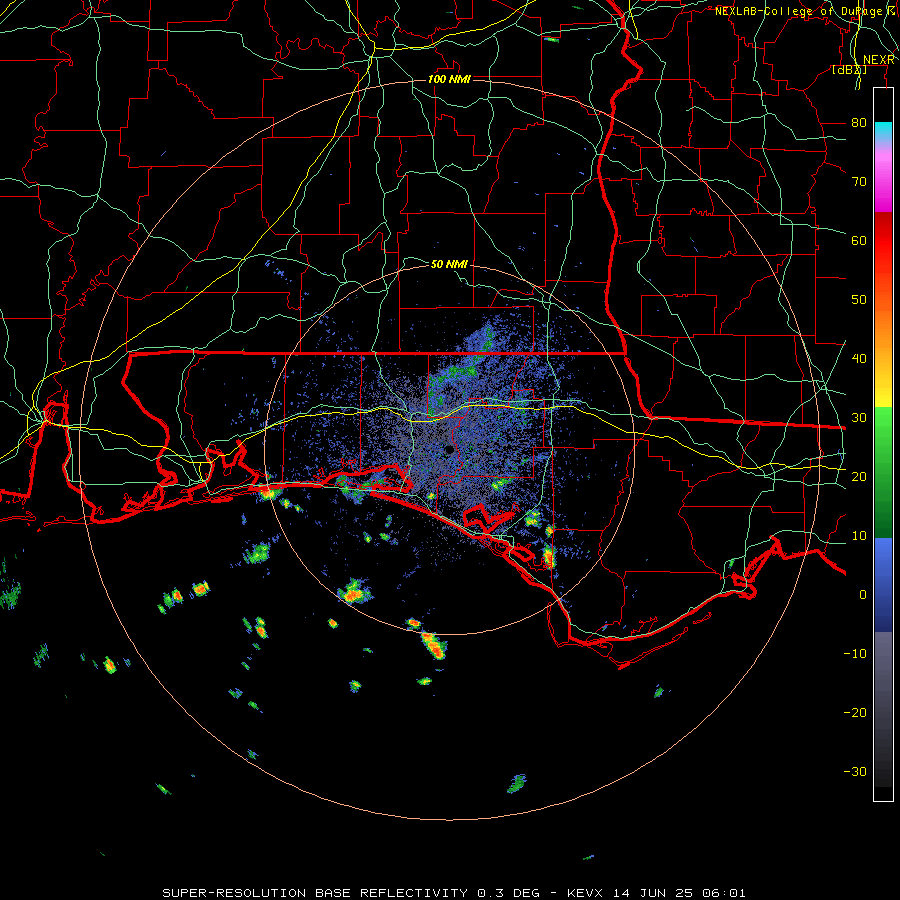Pick the cyan segment atop the color bar
Screen dimensions: 900x900
(883, 132)
